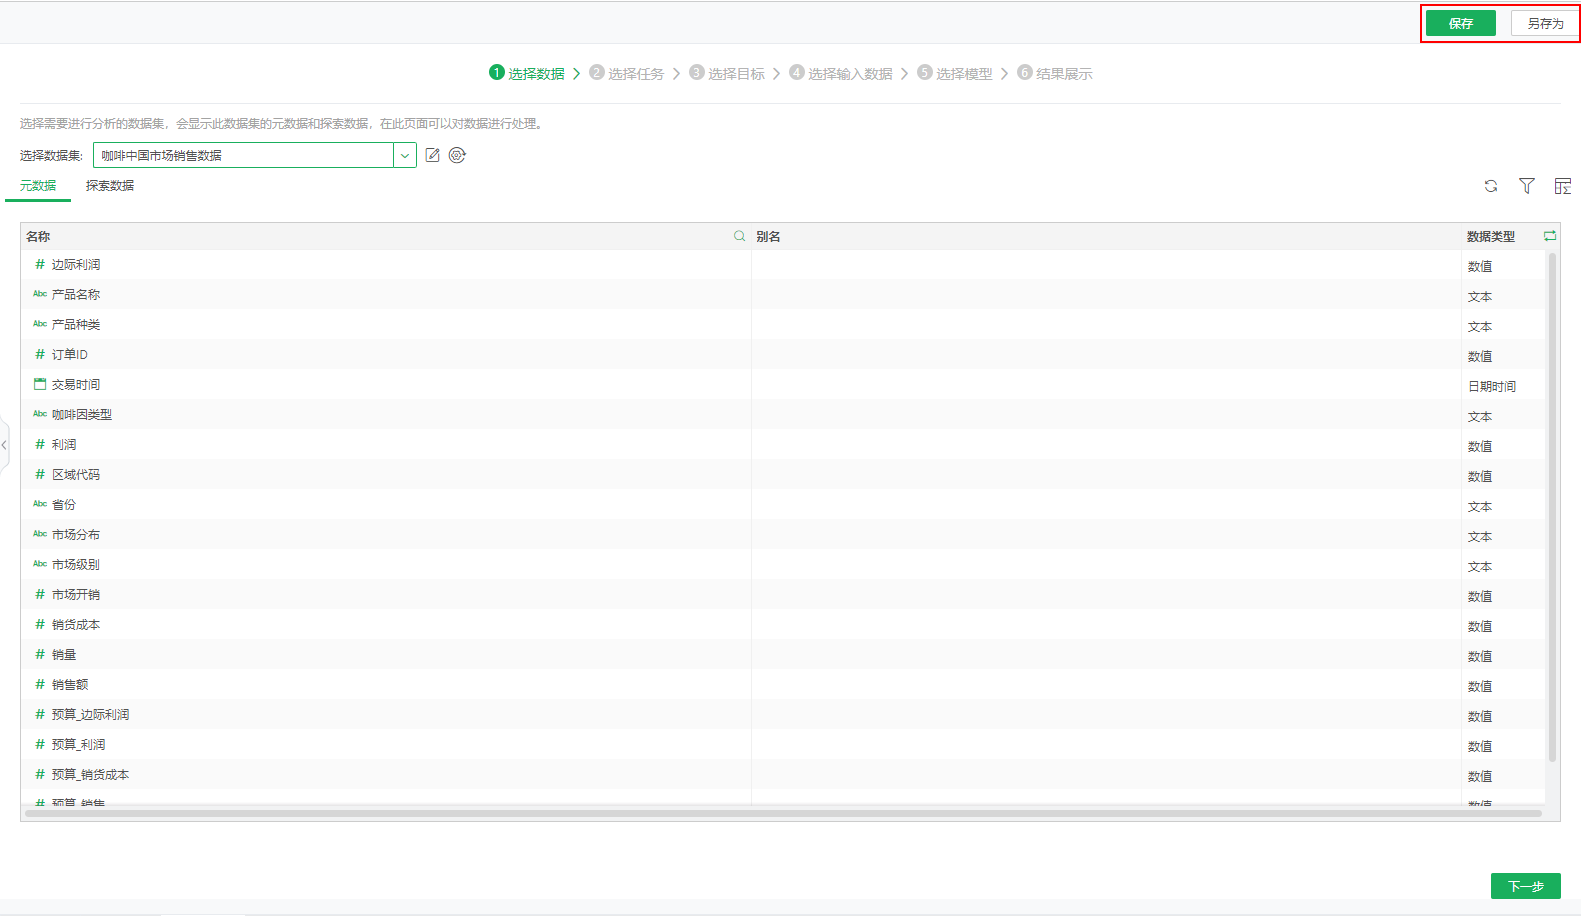1581x916 pixels.
Task: Go to step 2 选择任务
Action: coord(627,73)
